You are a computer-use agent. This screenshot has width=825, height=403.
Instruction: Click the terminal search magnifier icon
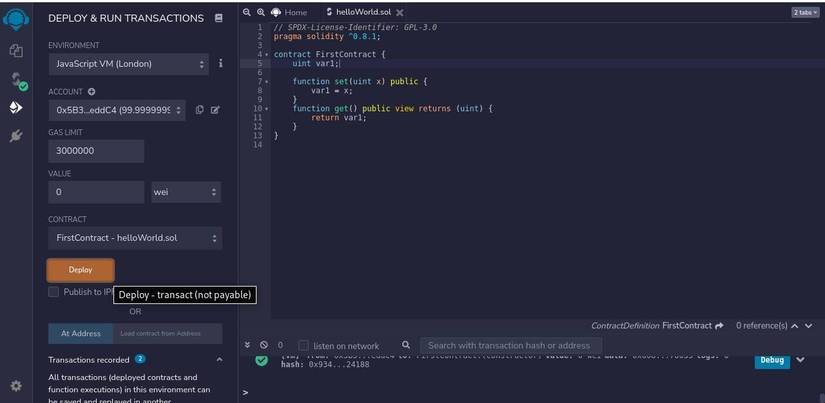[406, 345]
